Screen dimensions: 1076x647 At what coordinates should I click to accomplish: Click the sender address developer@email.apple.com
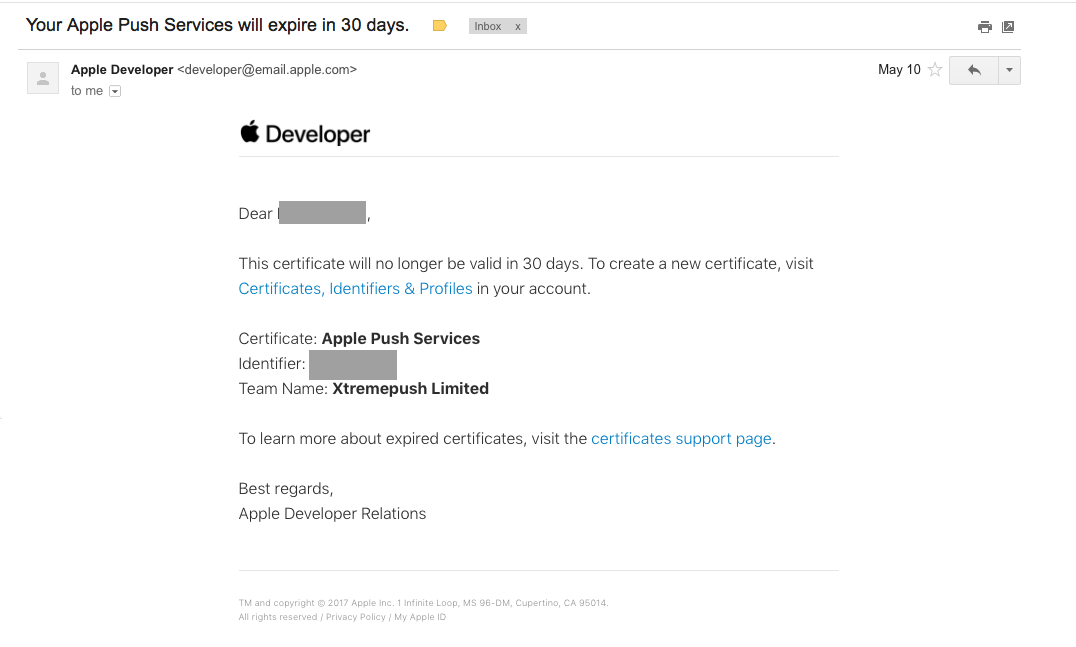tap(267, 69)
